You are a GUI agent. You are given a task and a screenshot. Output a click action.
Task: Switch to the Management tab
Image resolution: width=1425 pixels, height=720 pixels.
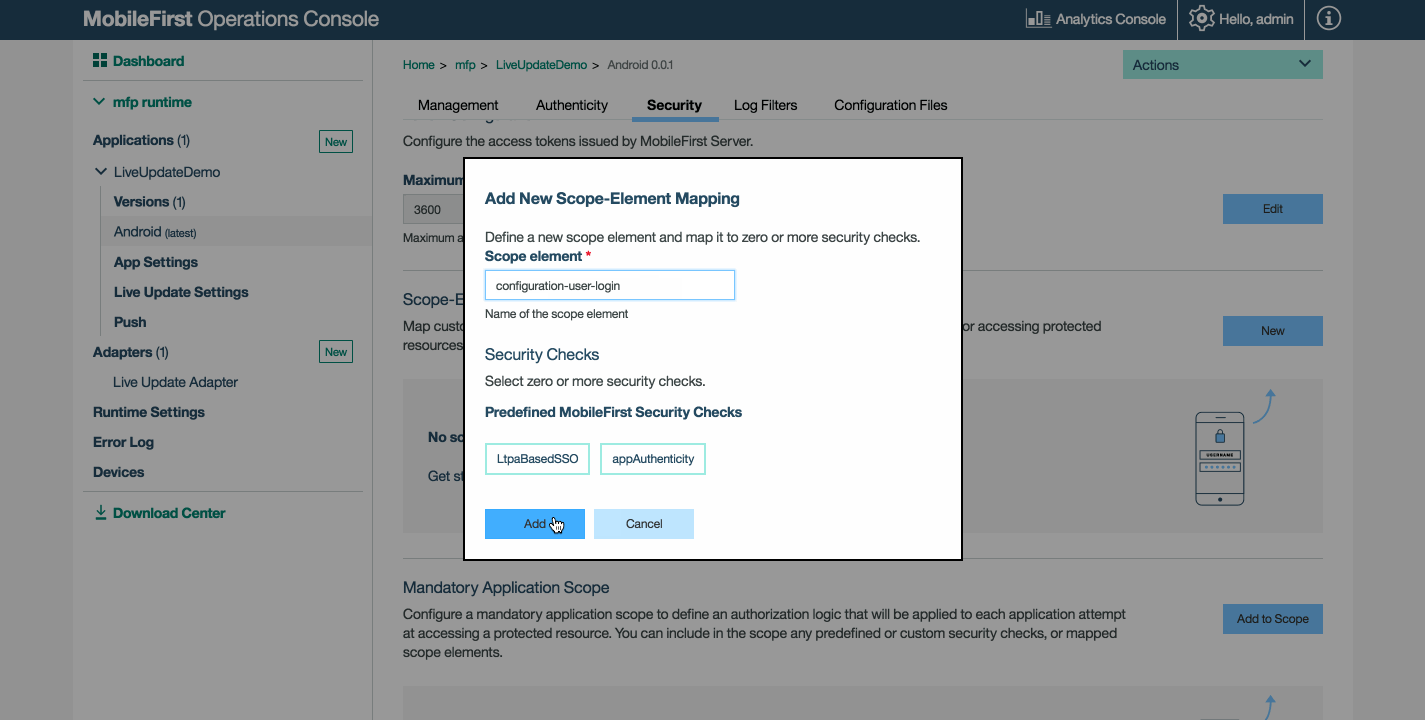click(x=458, y=105)
